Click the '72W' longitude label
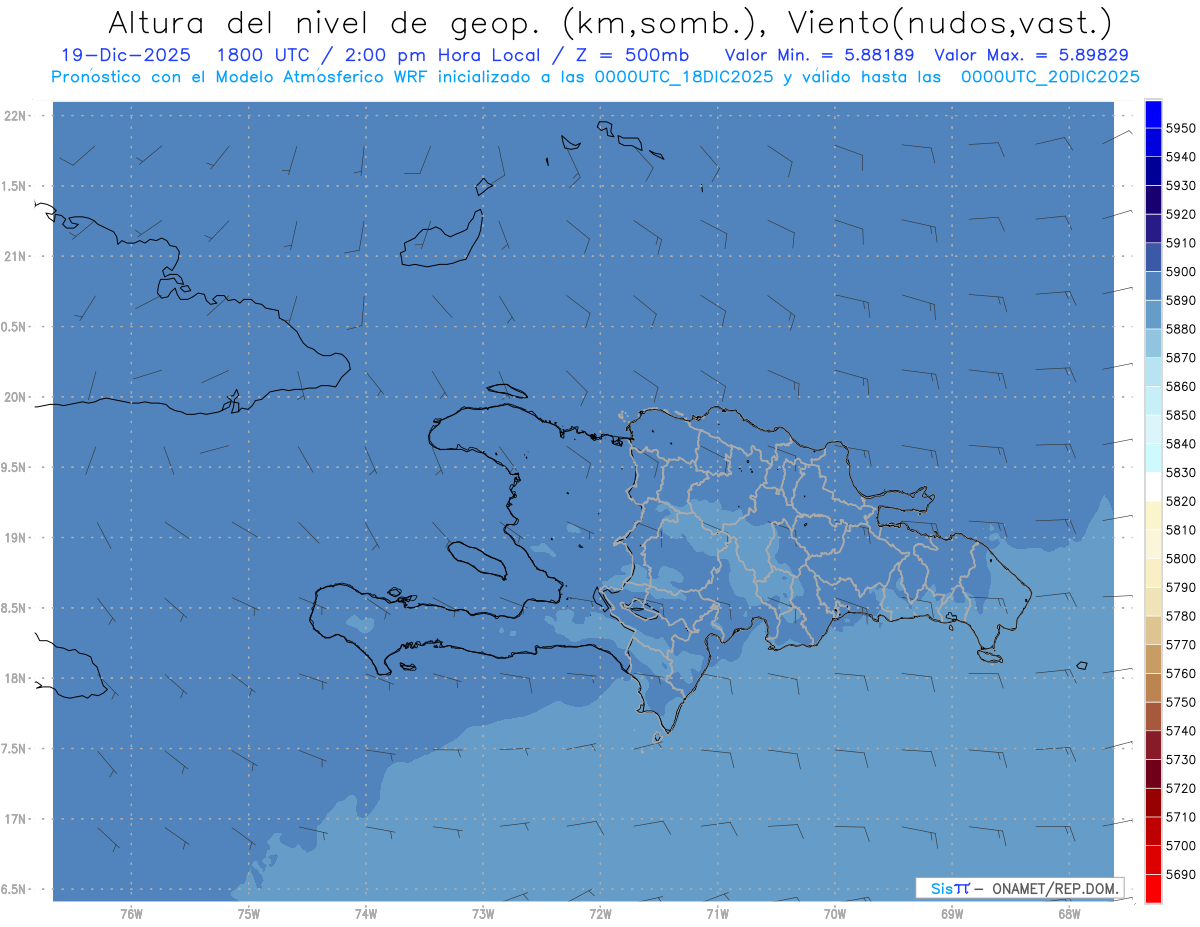 point(600,914)
